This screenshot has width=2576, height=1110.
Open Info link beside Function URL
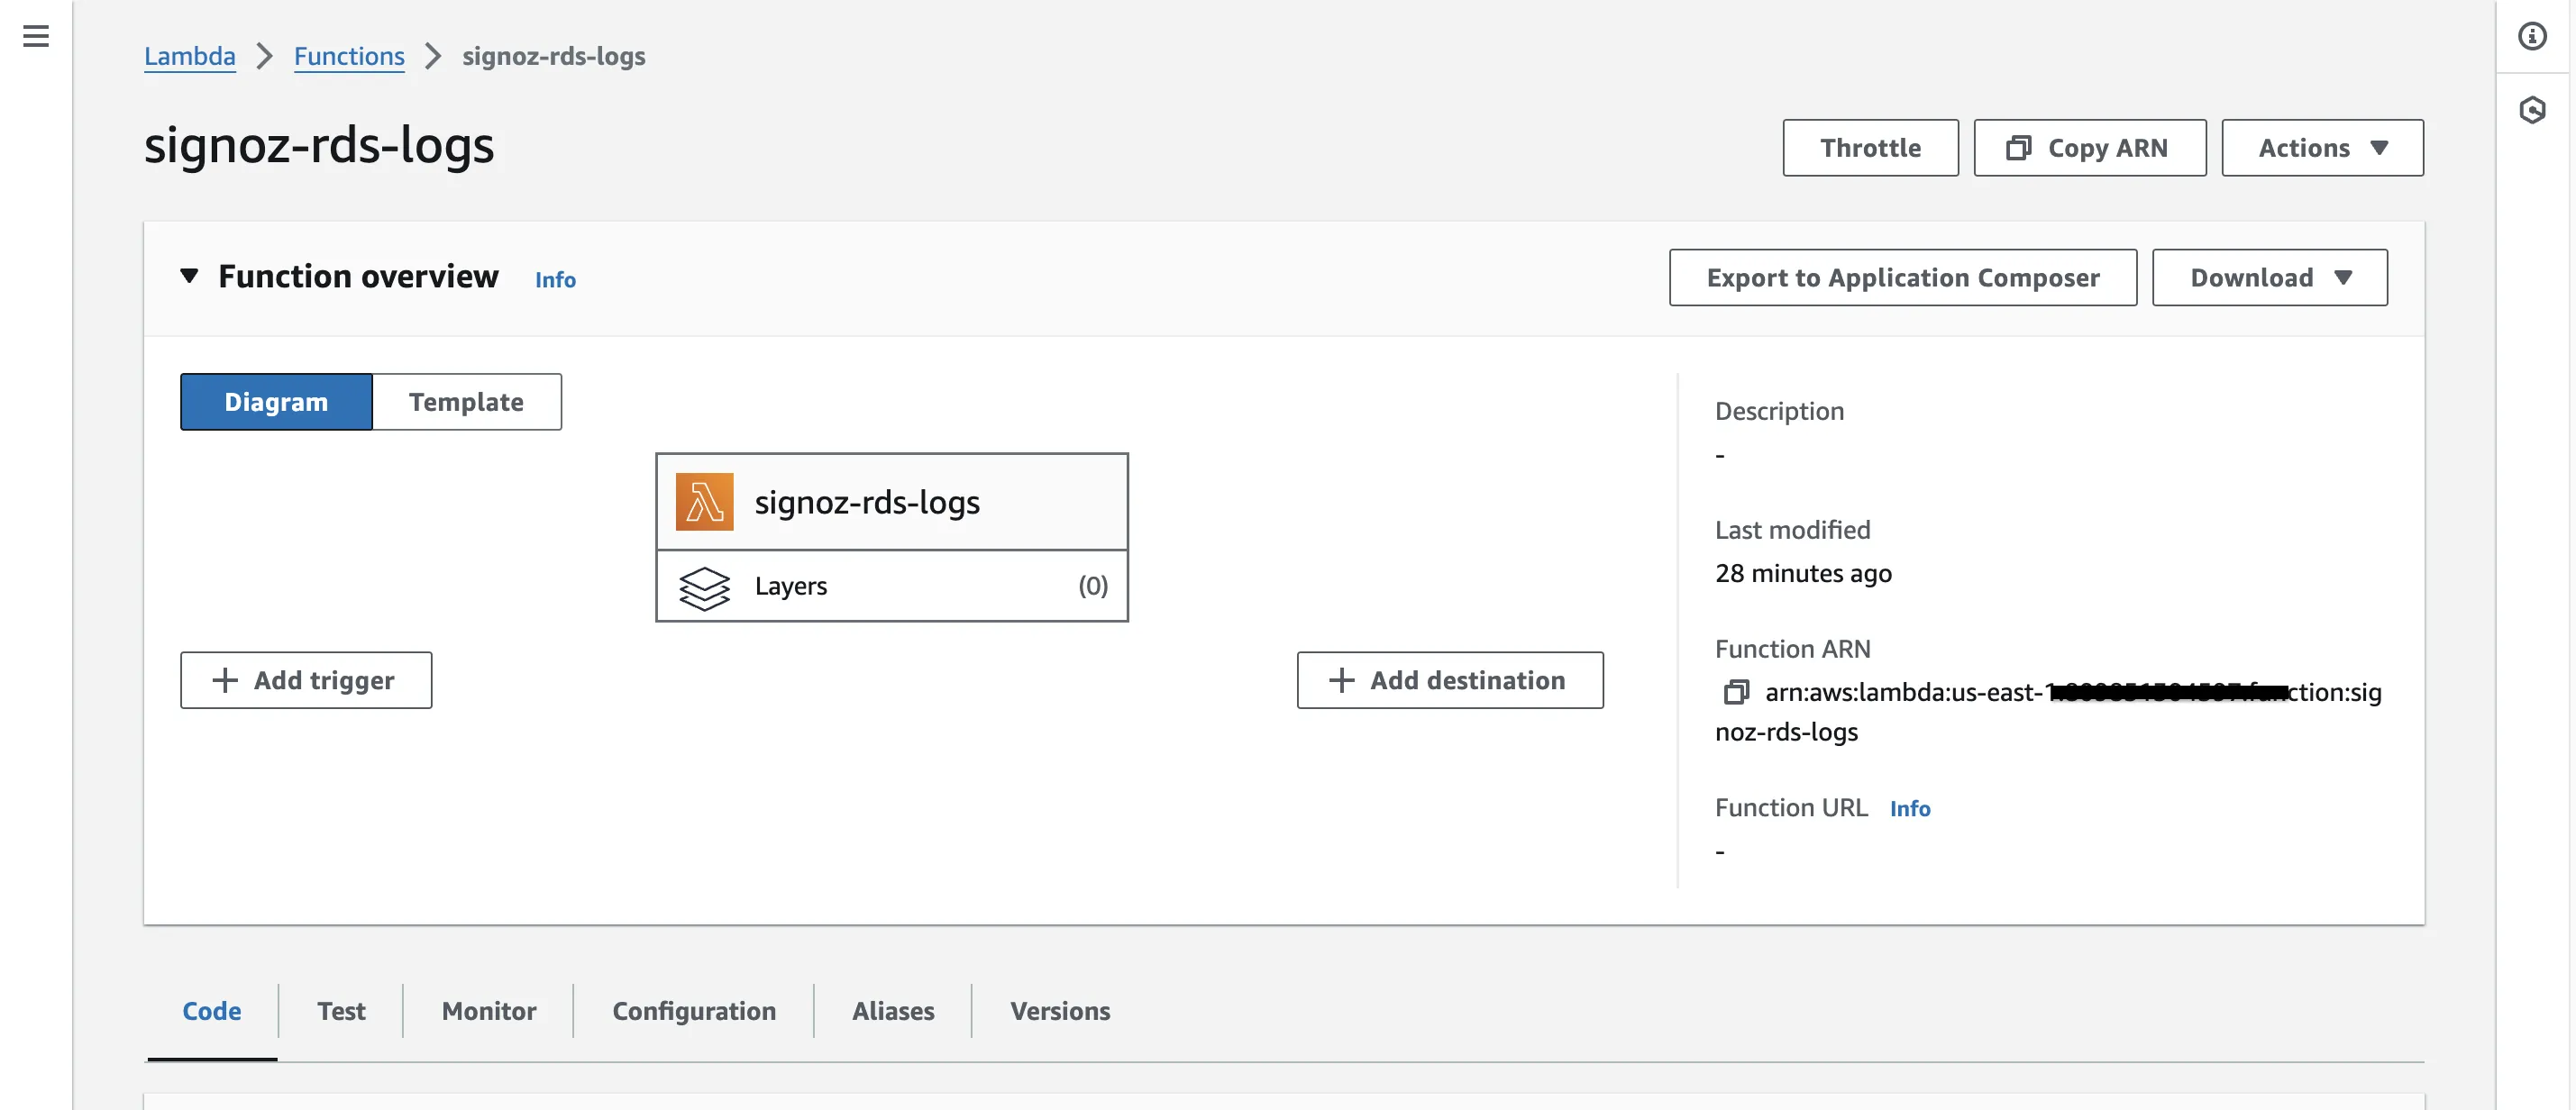coord(1909,809)
